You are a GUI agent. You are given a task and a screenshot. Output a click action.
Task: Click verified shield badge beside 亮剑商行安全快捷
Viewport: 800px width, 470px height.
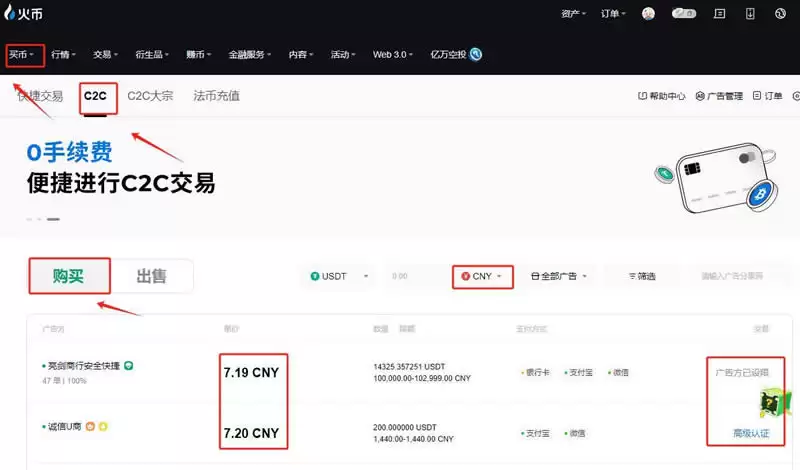128,365
